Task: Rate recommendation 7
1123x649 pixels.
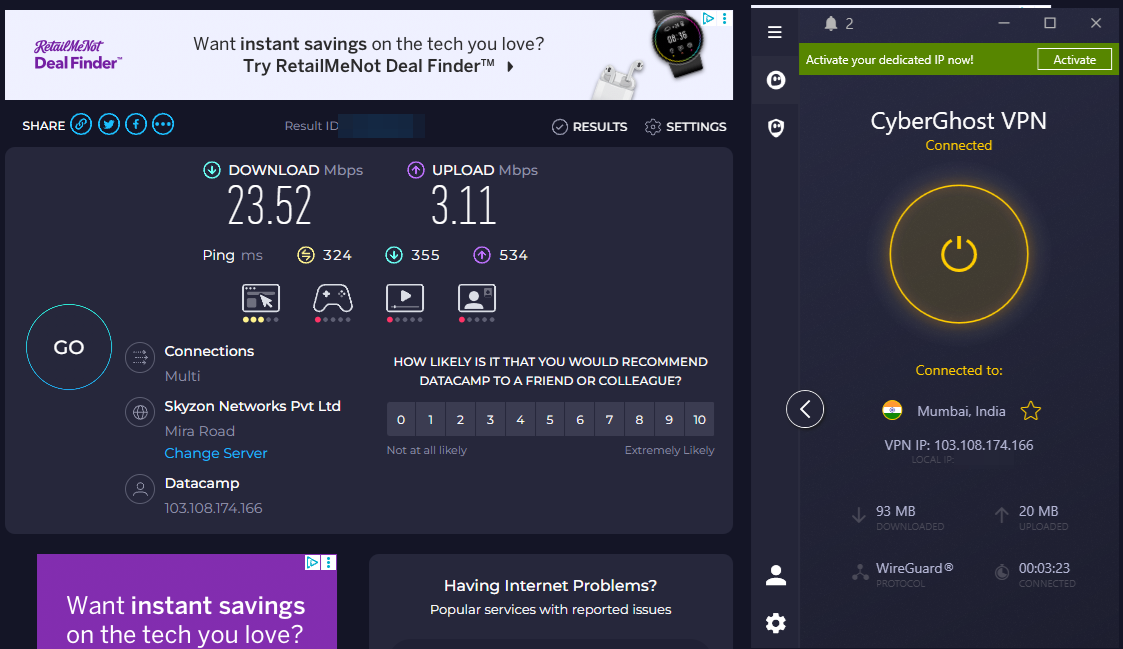Action: coord(609,420)
